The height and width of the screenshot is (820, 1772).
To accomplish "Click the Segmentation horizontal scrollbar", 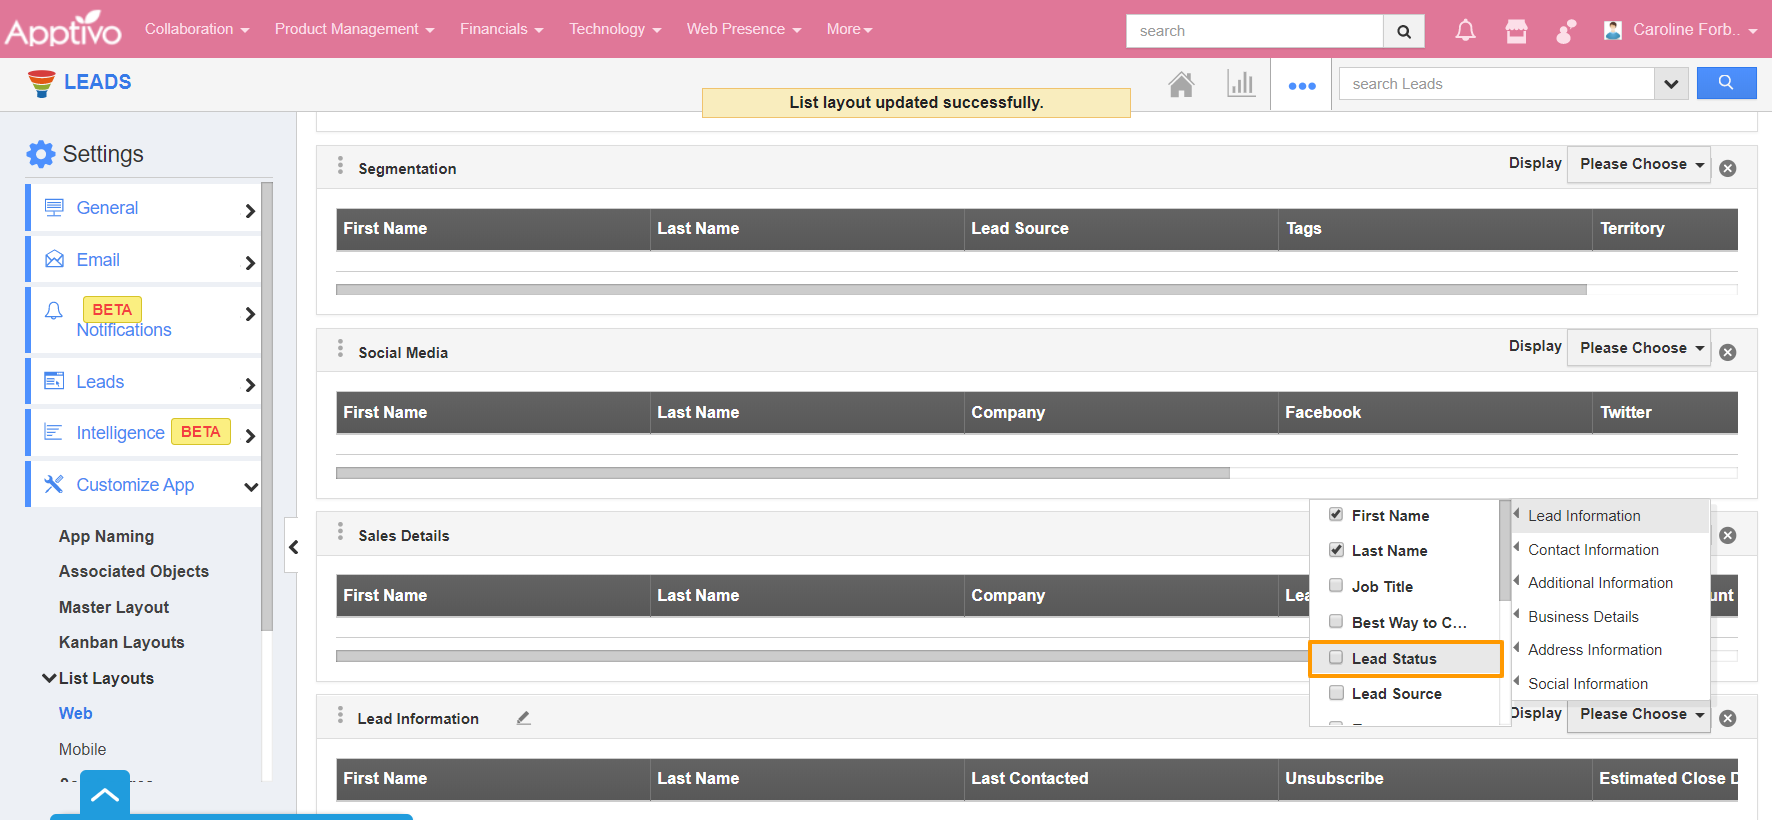I will (x=960, y=290).
